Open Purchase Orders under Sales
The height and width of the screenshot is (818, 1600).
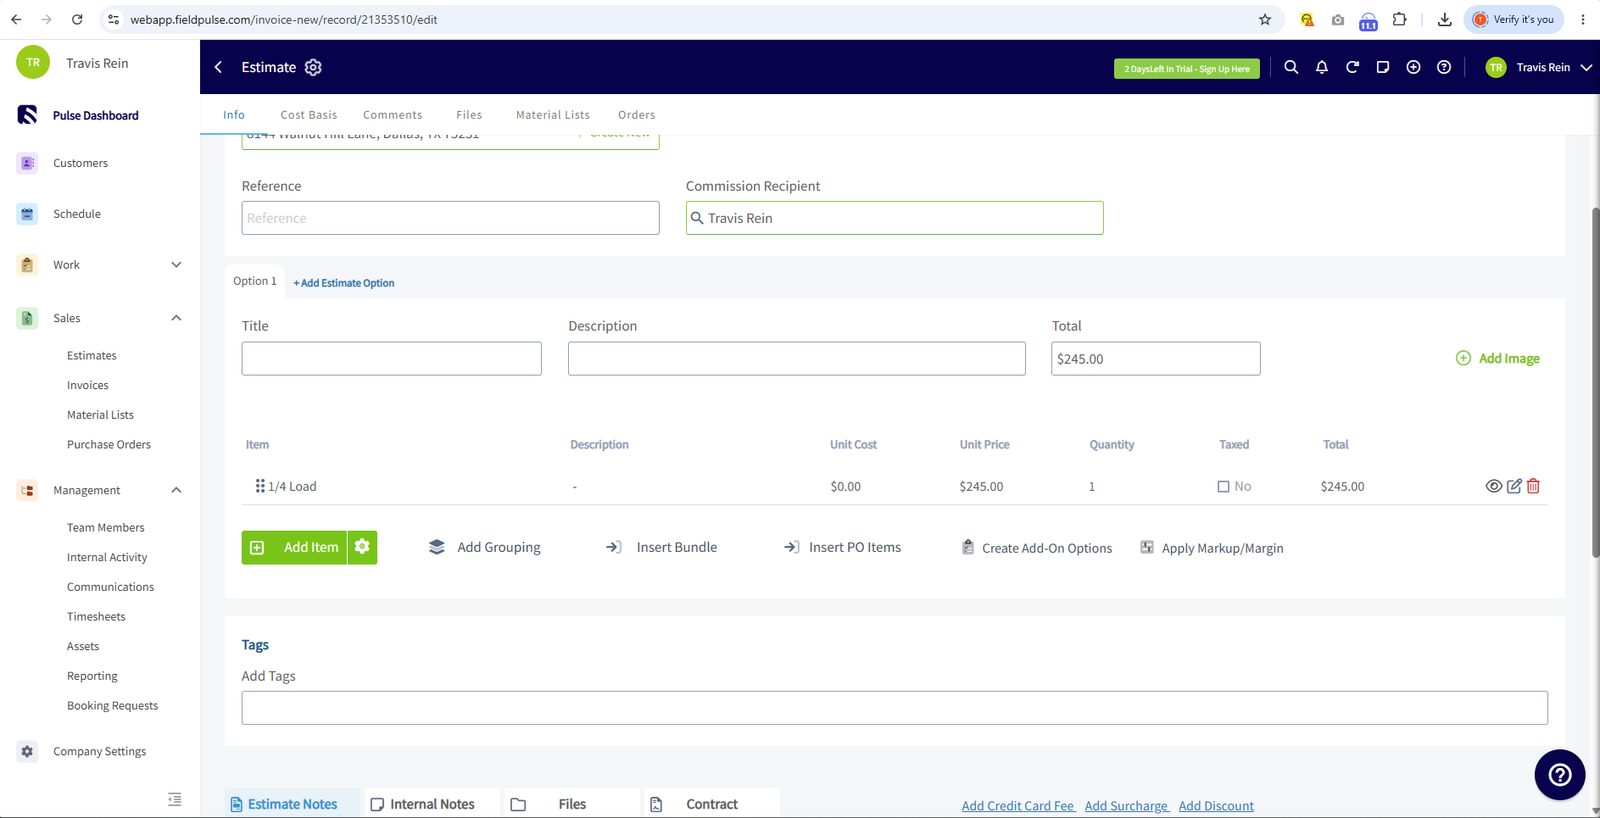coord(109,445)
